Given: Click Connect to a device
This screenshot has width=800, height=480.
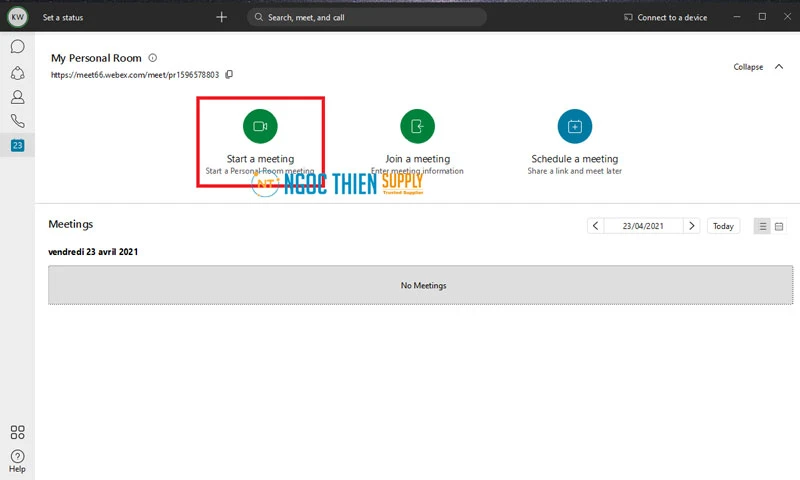Looking at the screenshot, I should pyautogui.click(x=665, y=17).
